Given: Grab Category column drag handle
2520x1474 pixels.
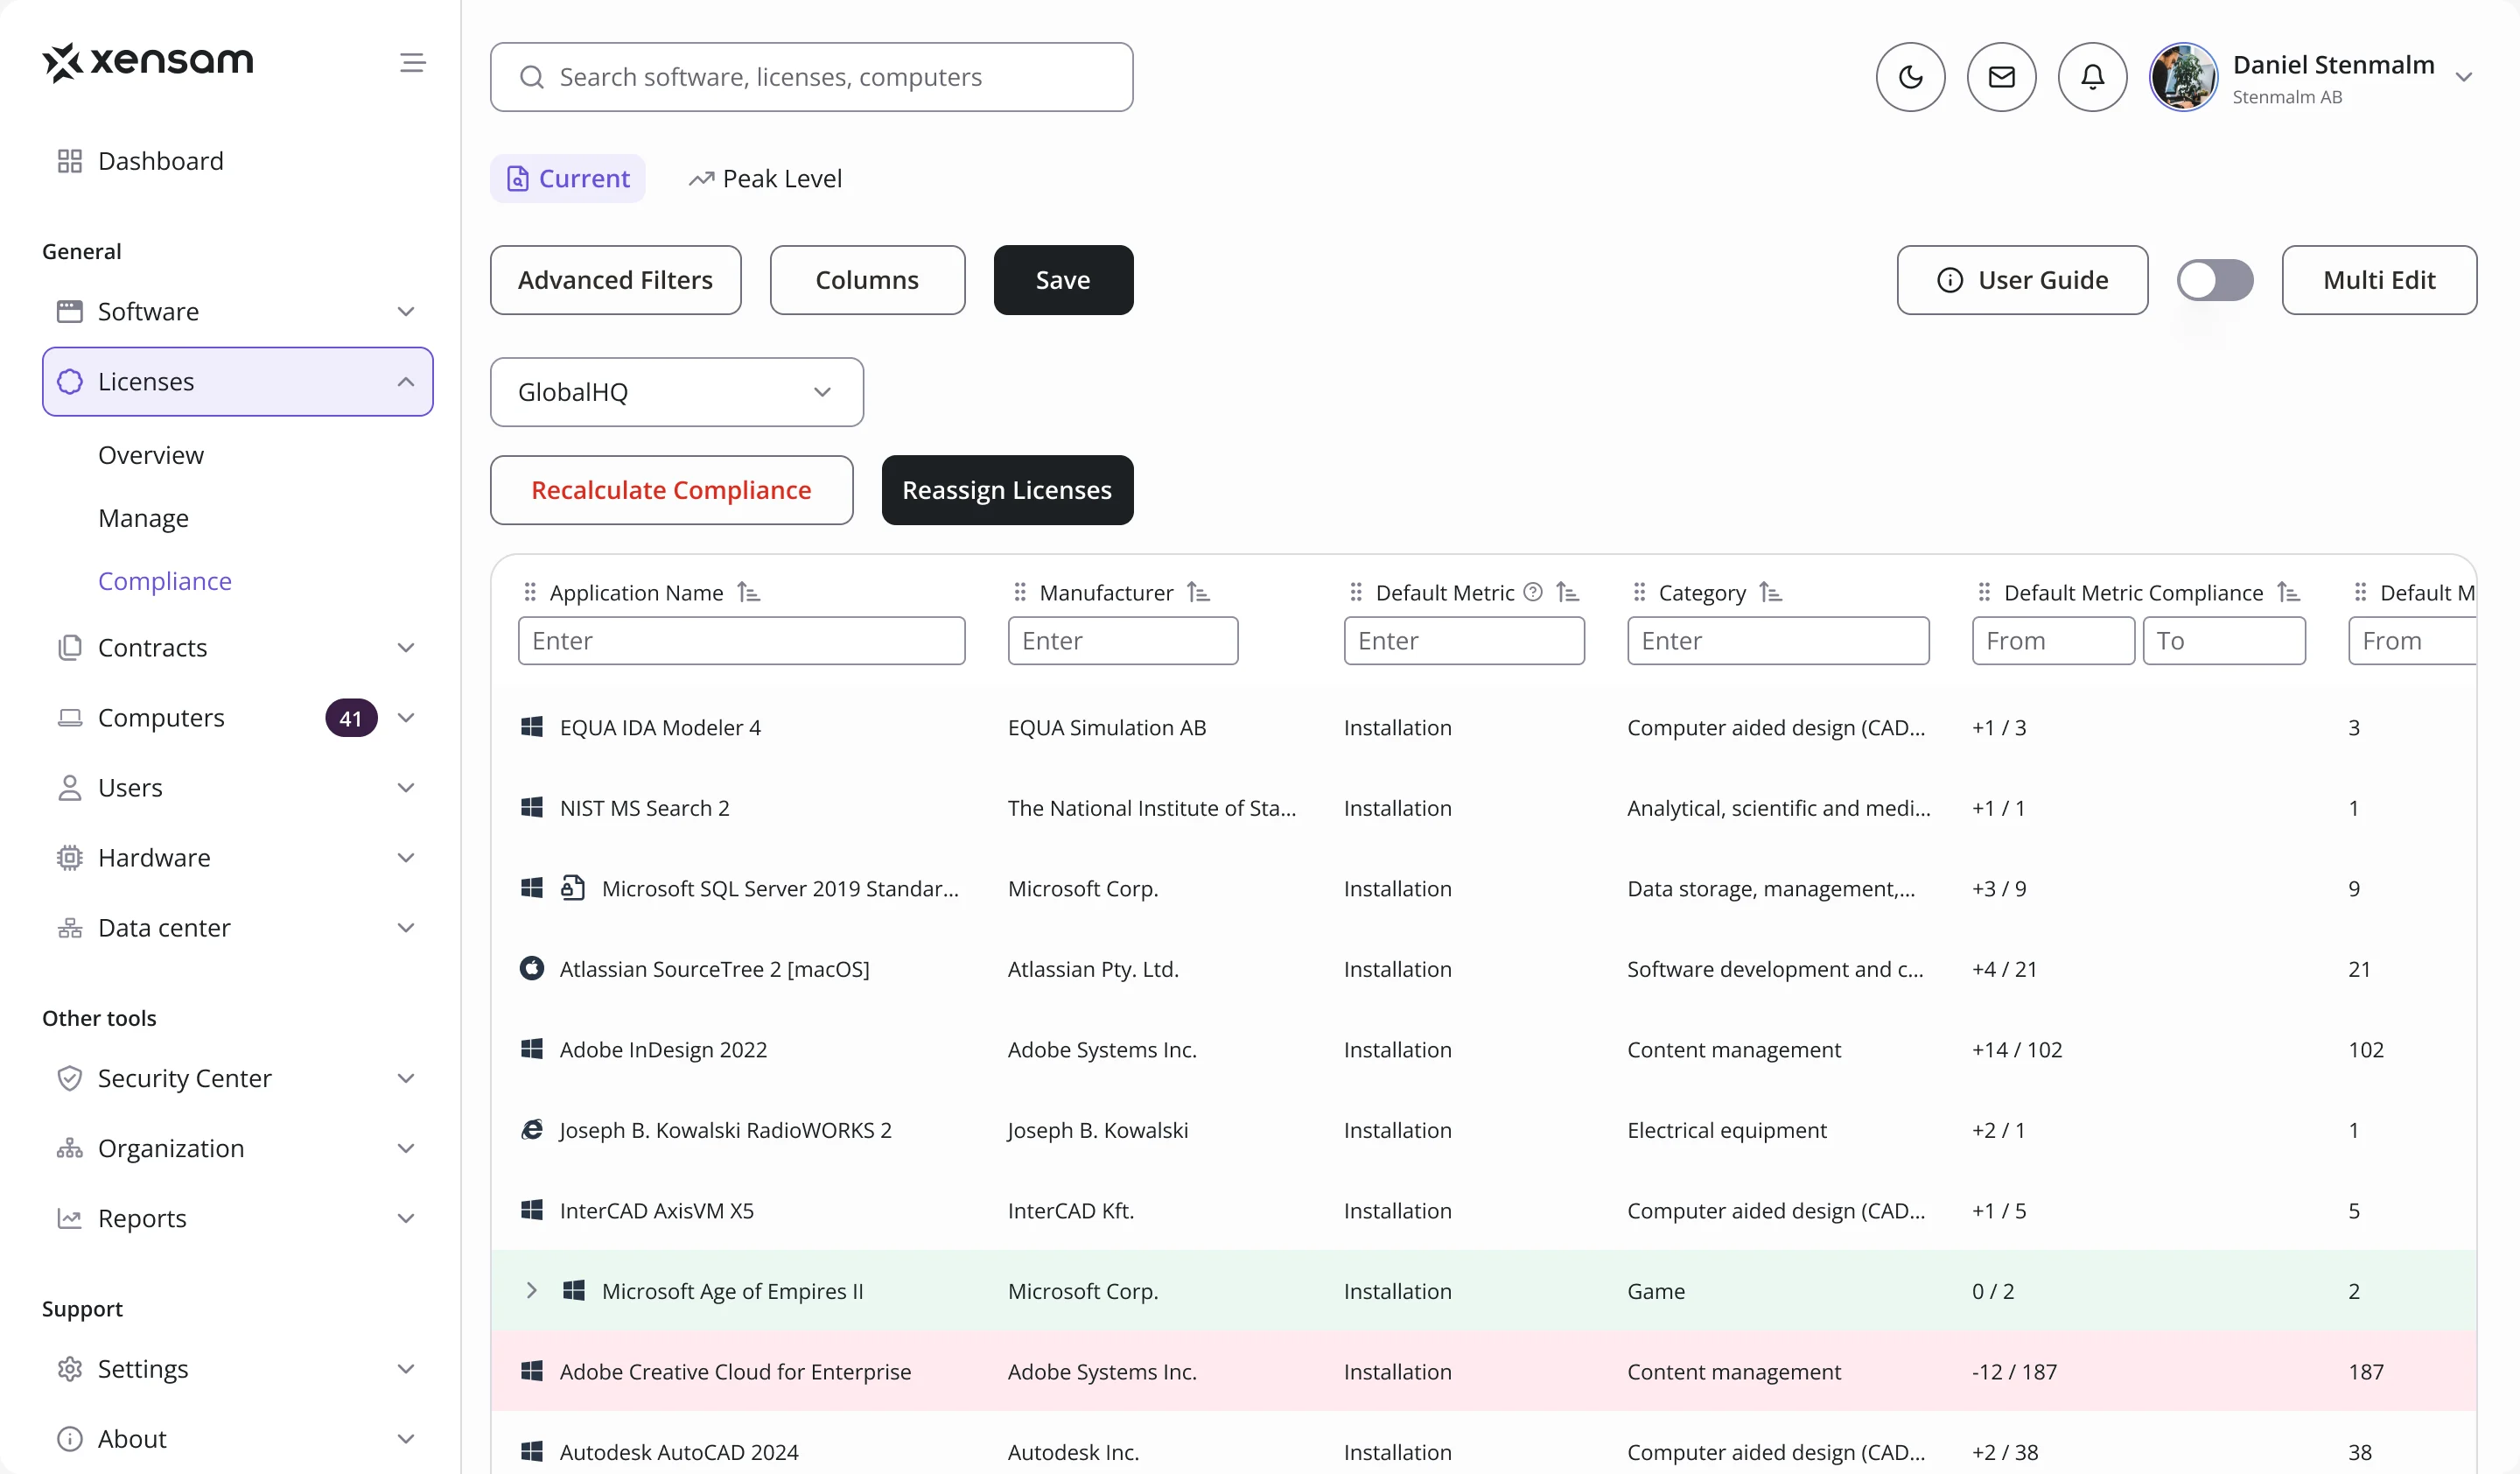Looking at the screenshot, I should pos(1639,592).
